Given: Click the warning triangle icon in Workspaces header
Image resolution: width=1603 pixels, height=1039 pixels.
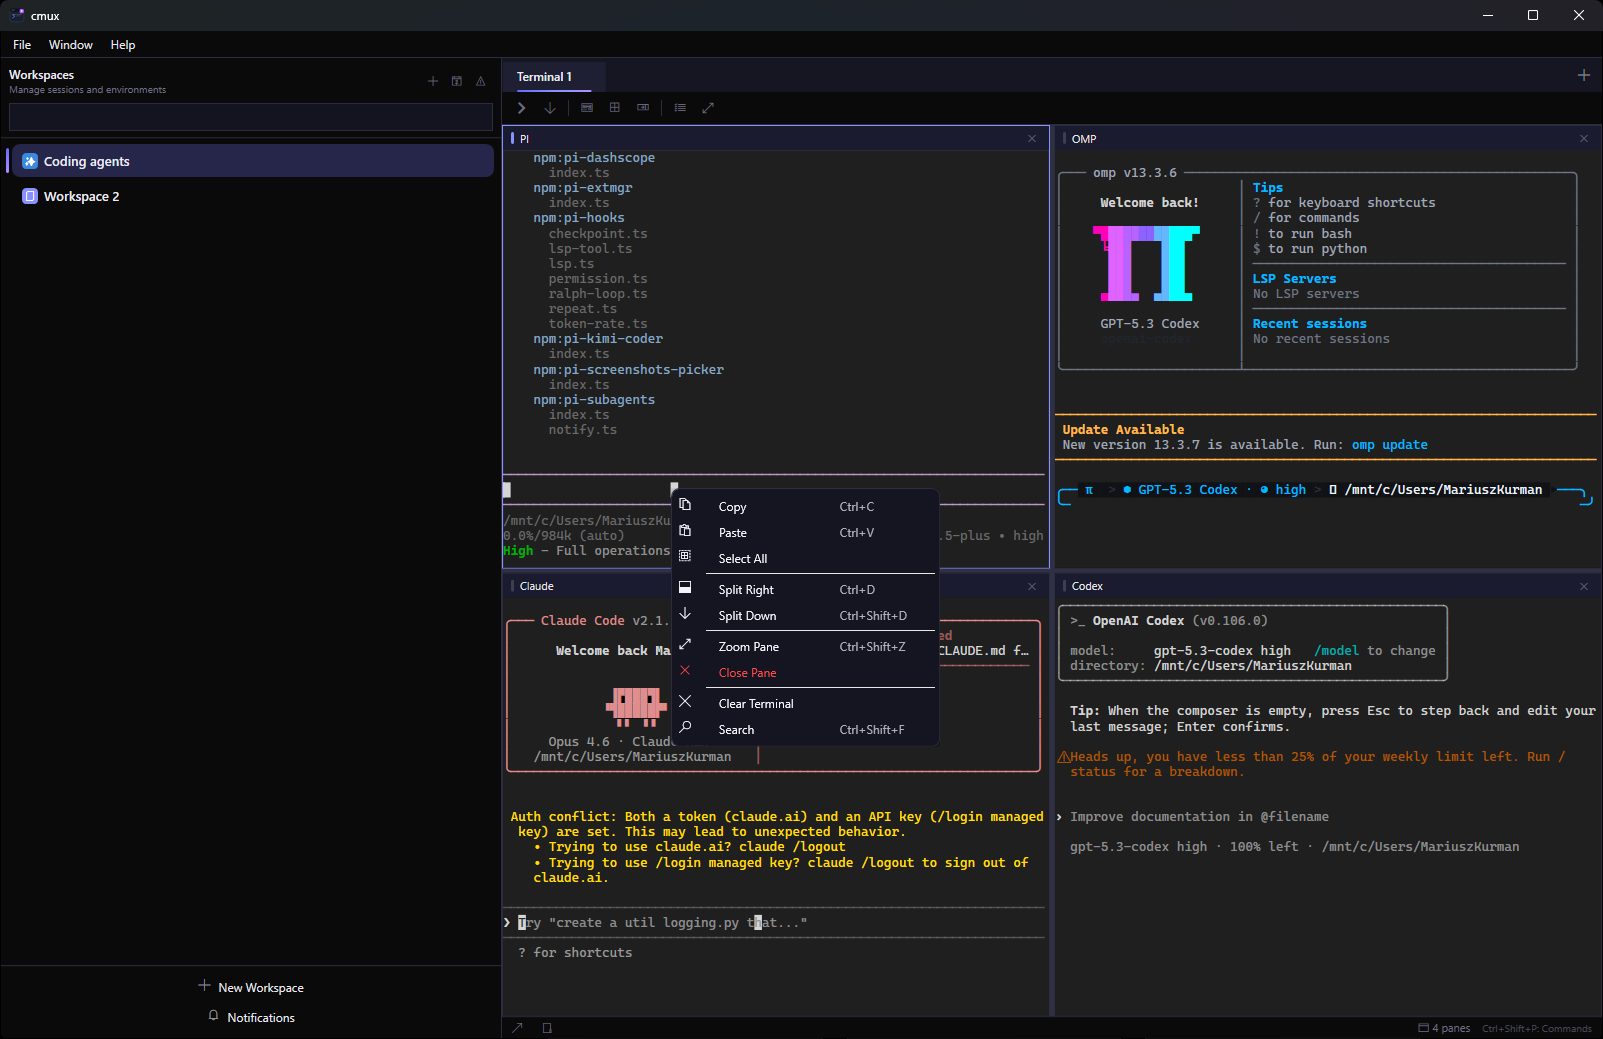Looking at the screenshot, I should point(481,81).
